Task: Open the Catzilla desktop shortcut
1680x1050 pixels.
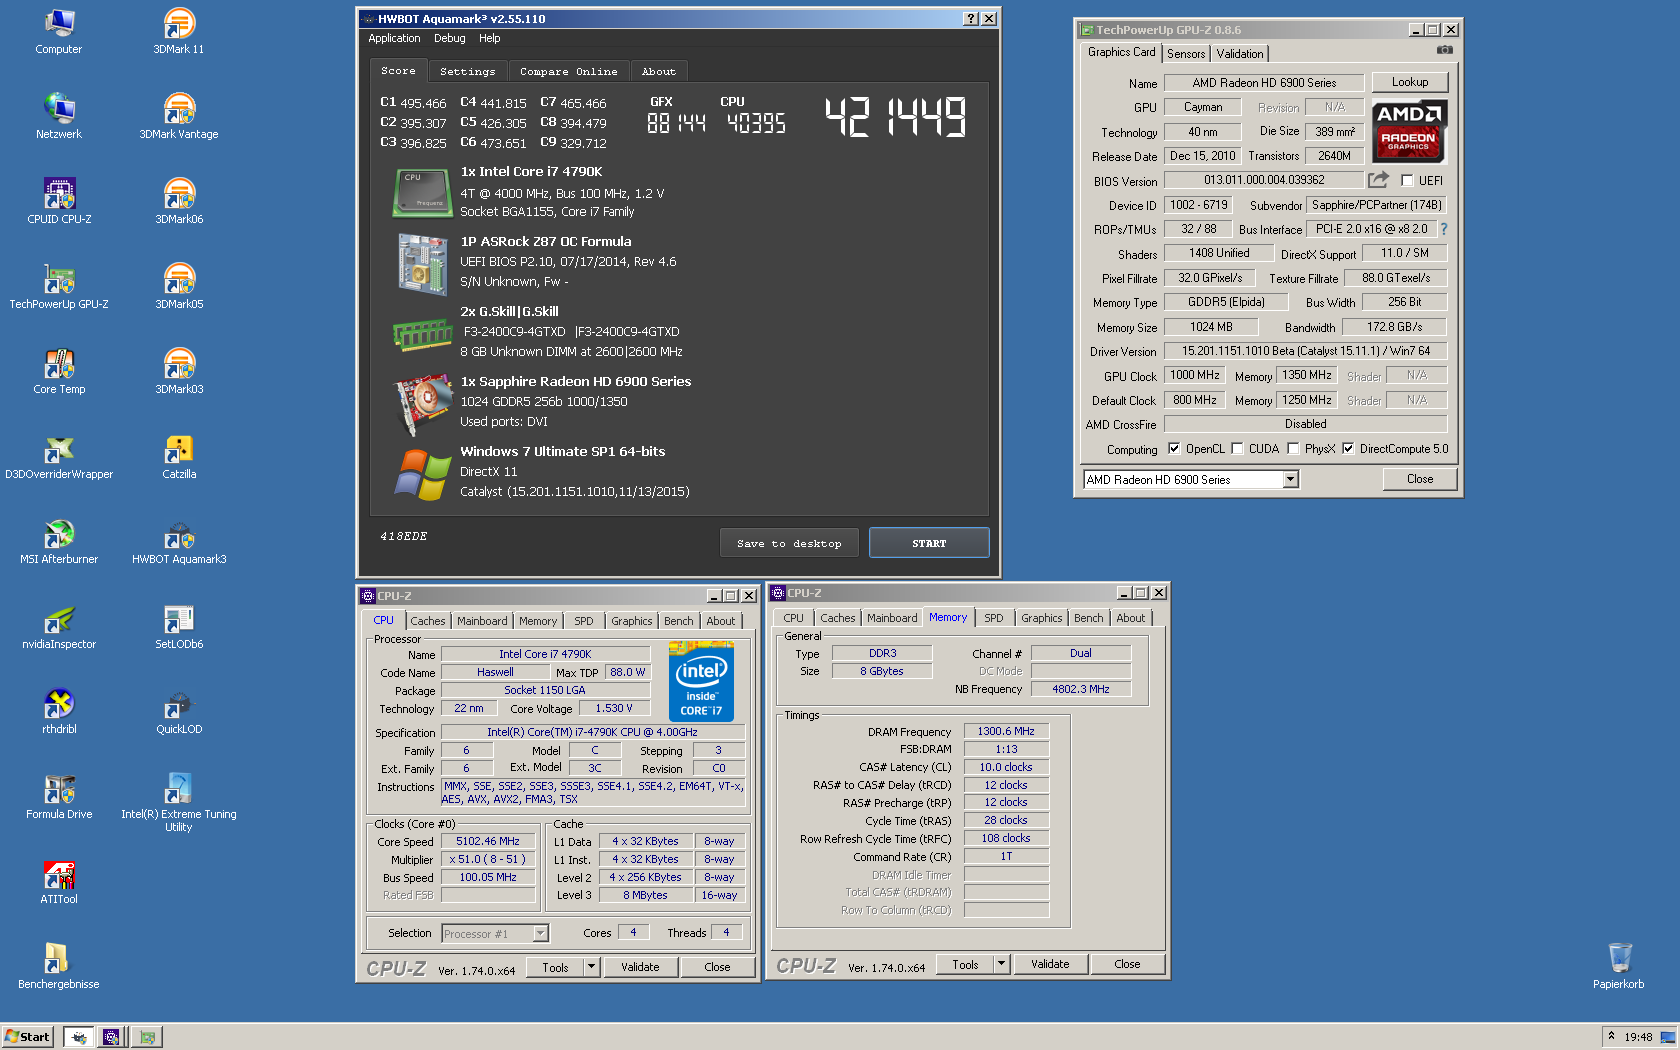Action: pos(179,456)
